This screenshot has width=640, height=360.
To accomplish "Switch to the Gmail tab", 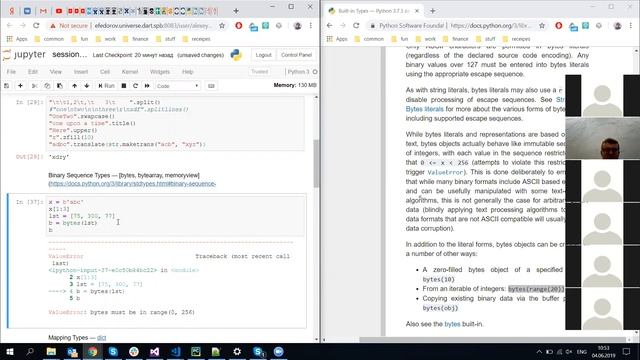I will click(x=43, y=11).
